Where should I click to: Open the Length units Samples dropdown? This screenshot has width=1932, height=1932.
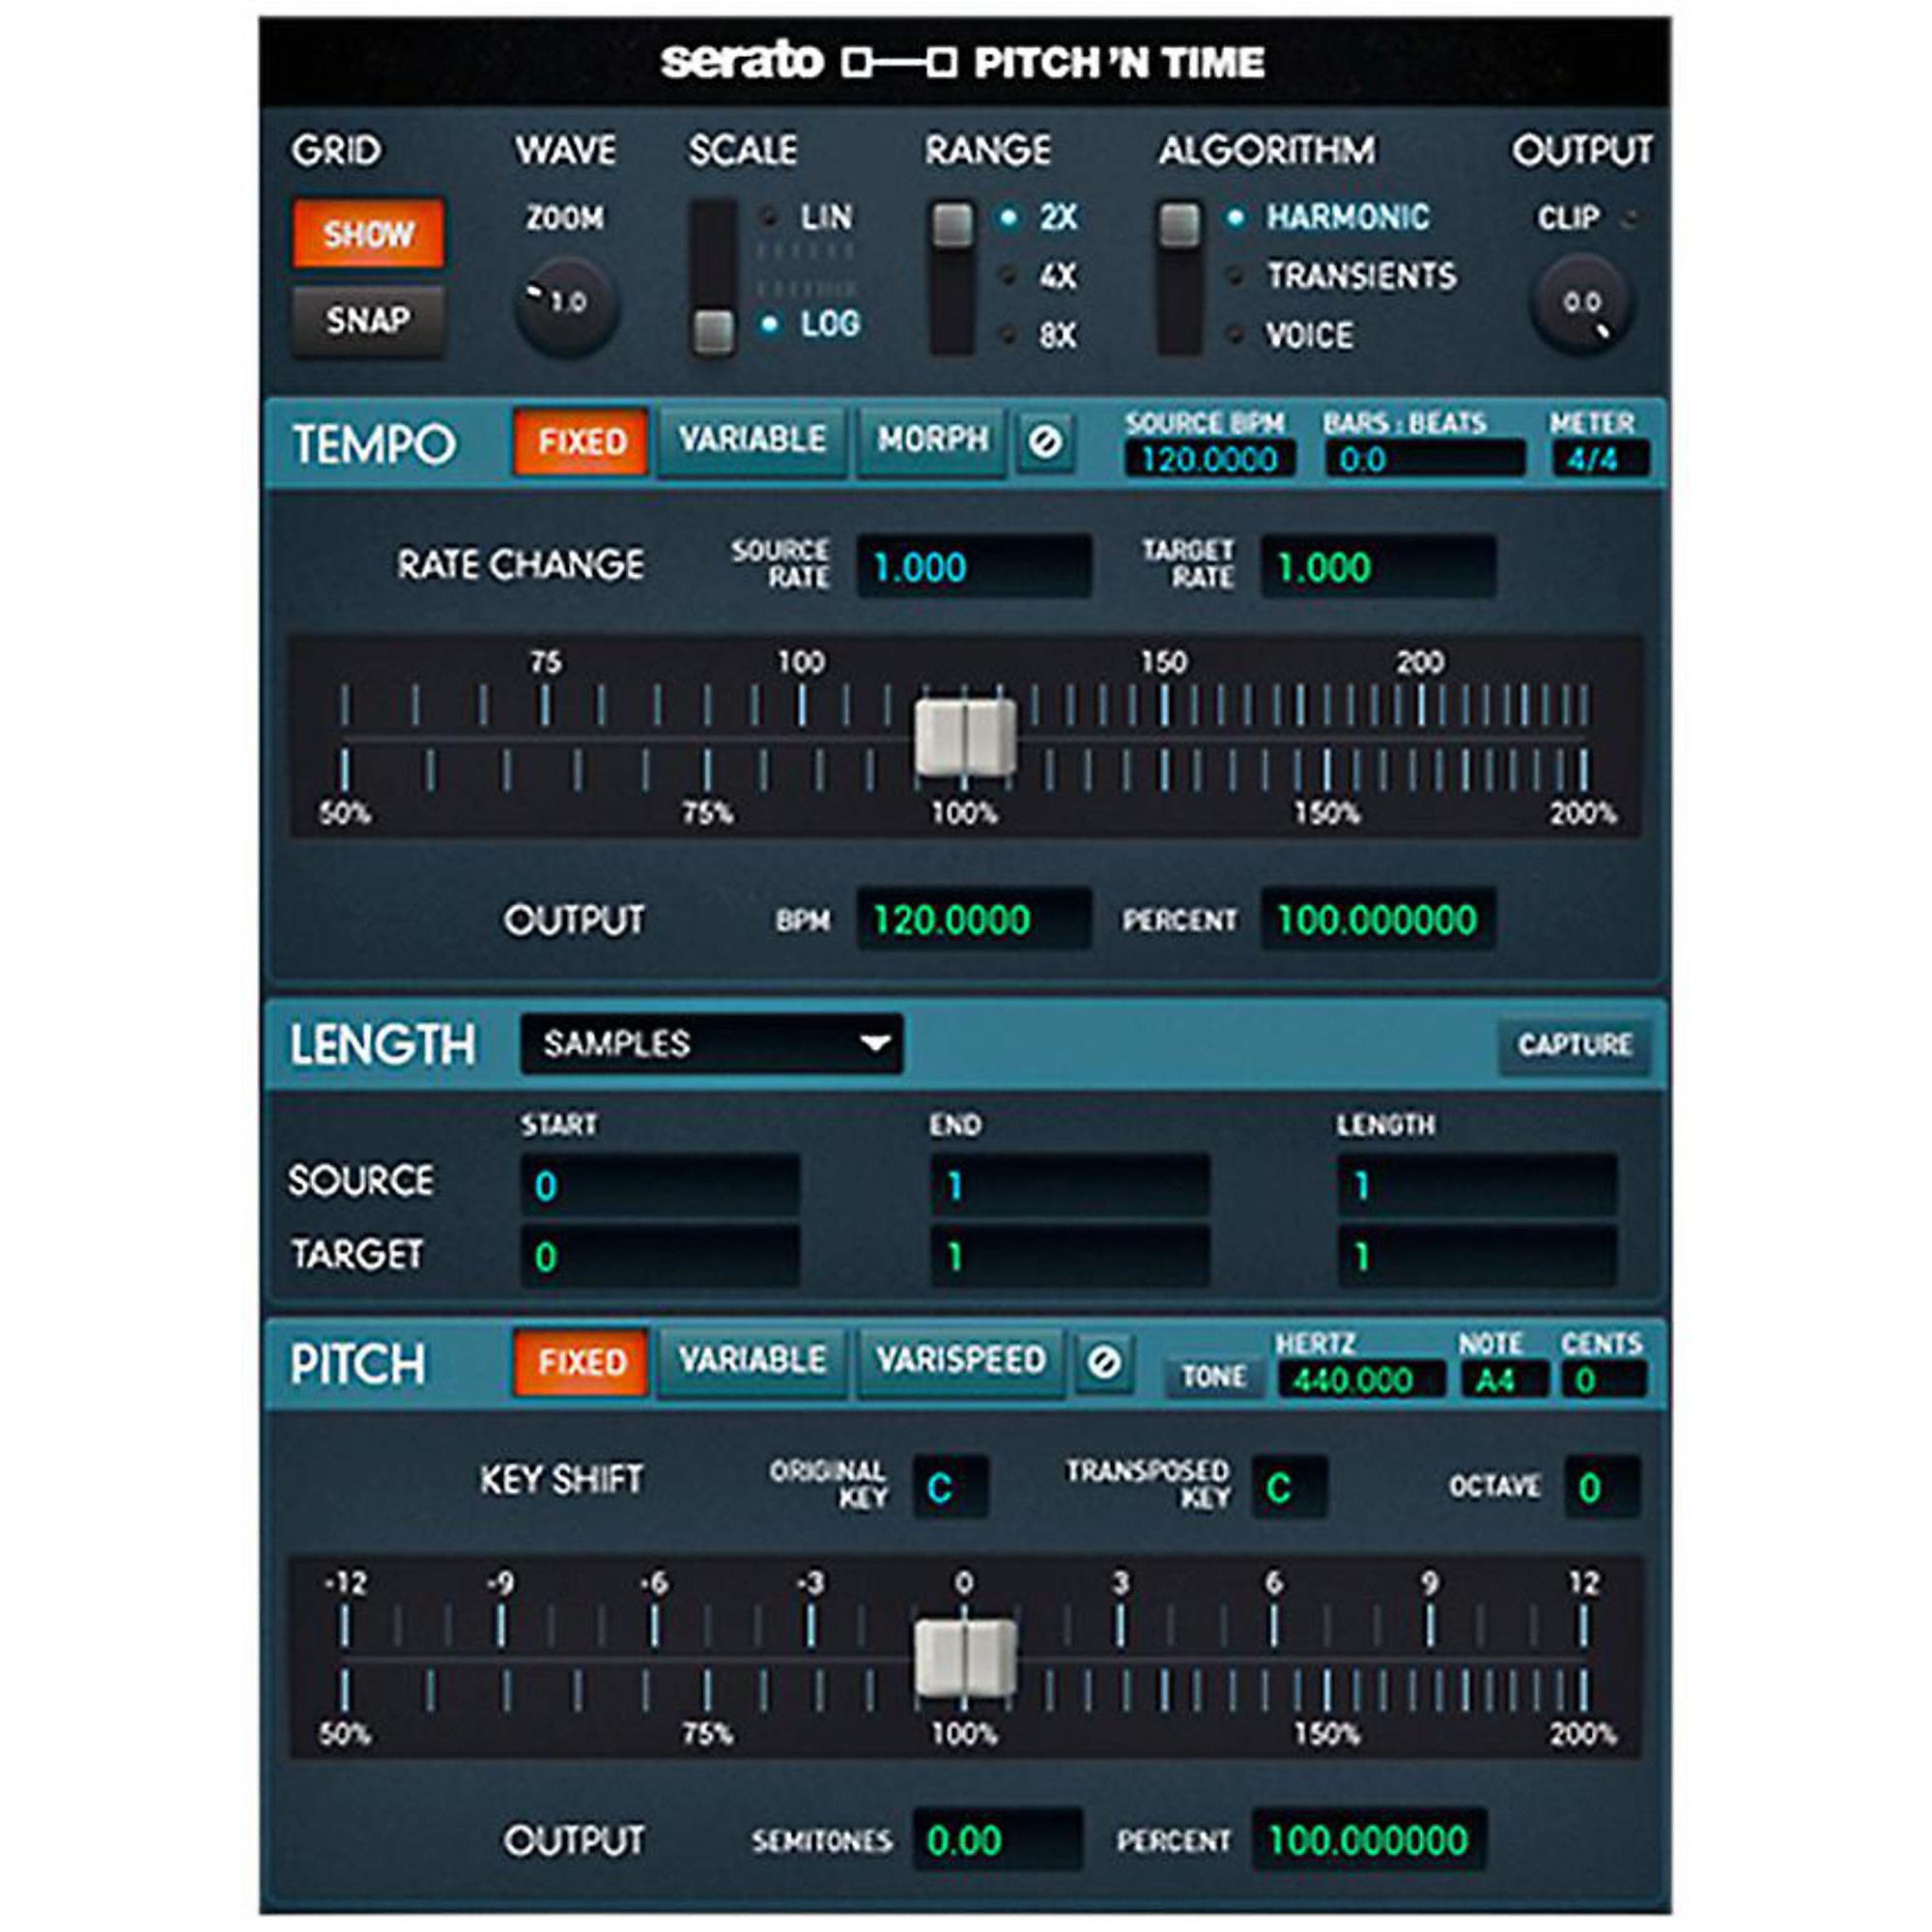pos(711,1044)
